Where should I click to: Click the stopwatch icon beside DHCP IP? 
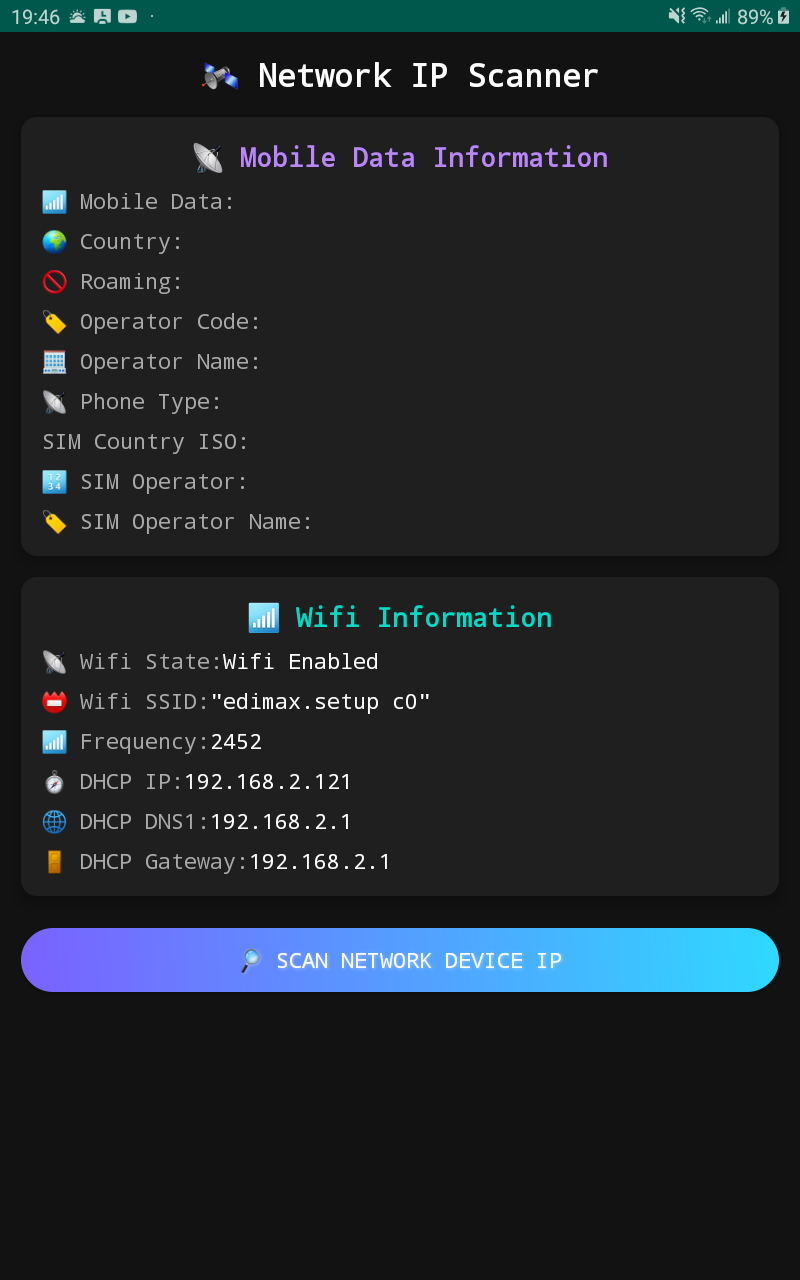(x=54, y=782)
